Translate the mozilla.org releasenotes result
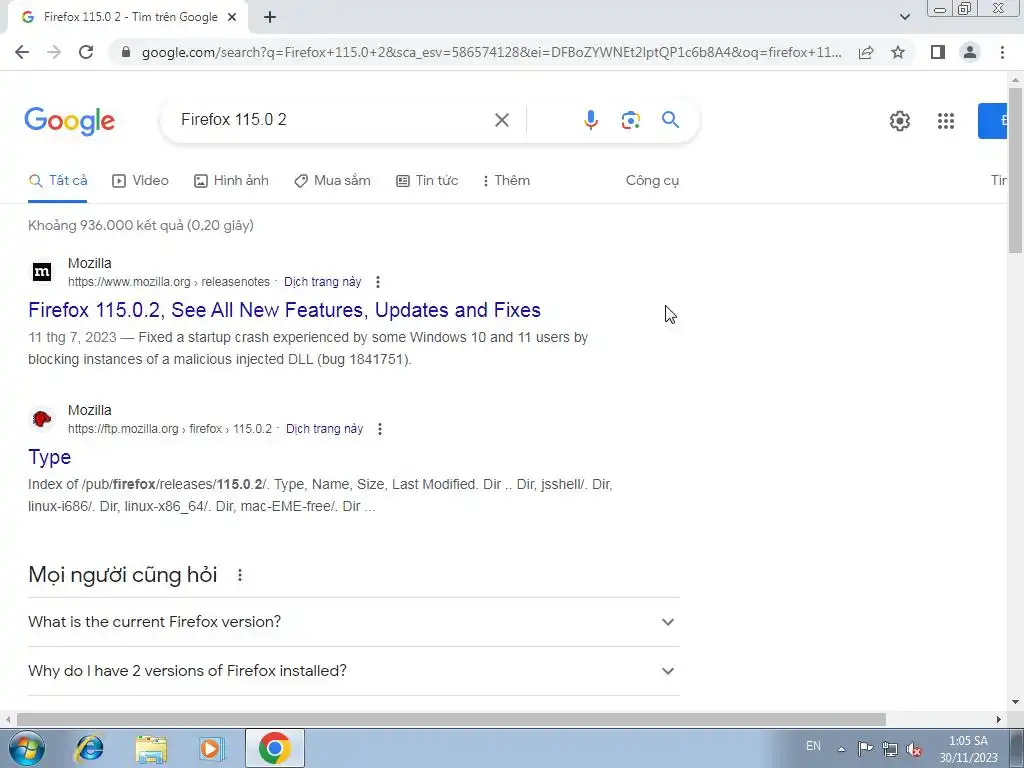This screenshot has width=1024, height=768. coord(323,282)
